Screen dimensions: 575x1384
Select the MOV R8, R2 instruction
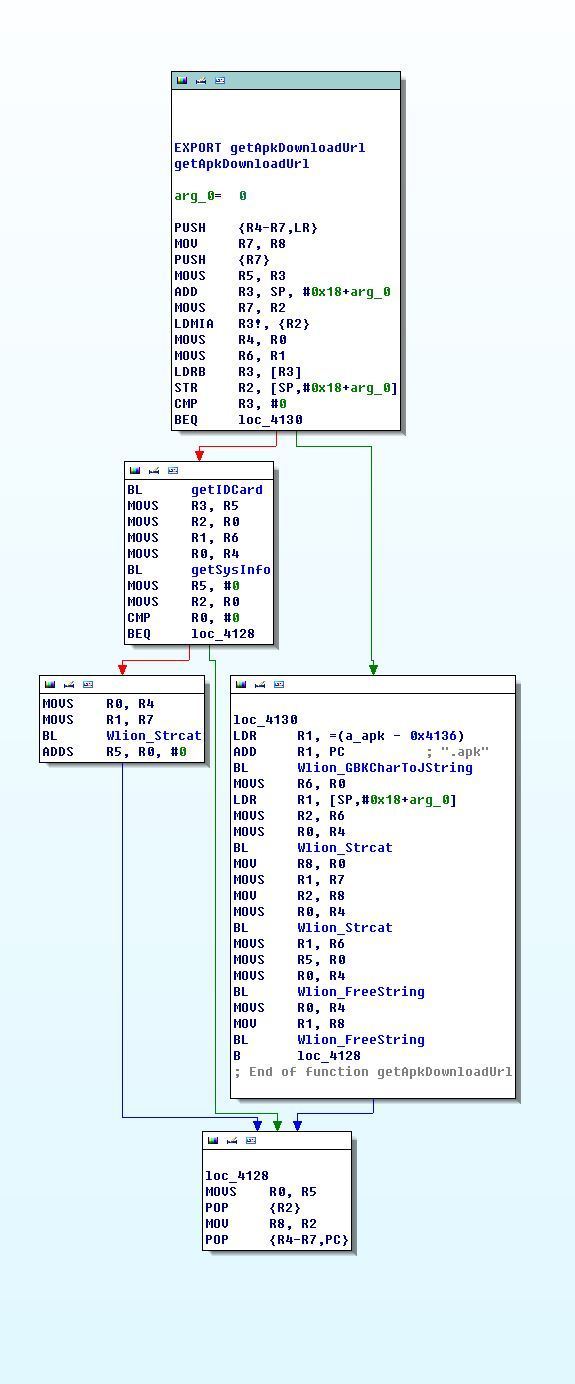261,1224
